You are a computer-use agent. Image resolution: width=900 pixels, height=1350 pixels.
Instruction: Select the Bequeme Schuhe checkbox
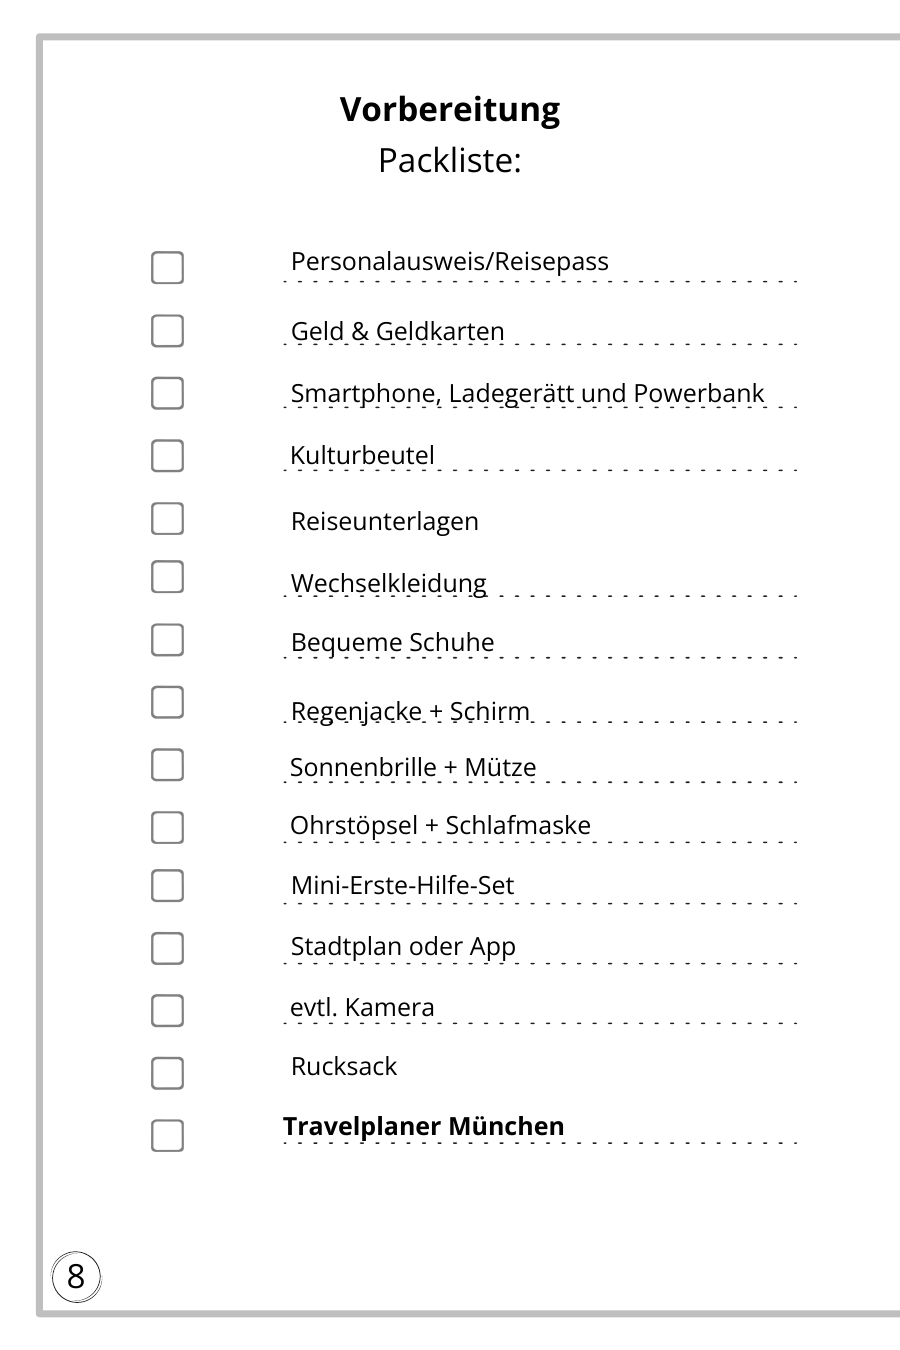167,640
